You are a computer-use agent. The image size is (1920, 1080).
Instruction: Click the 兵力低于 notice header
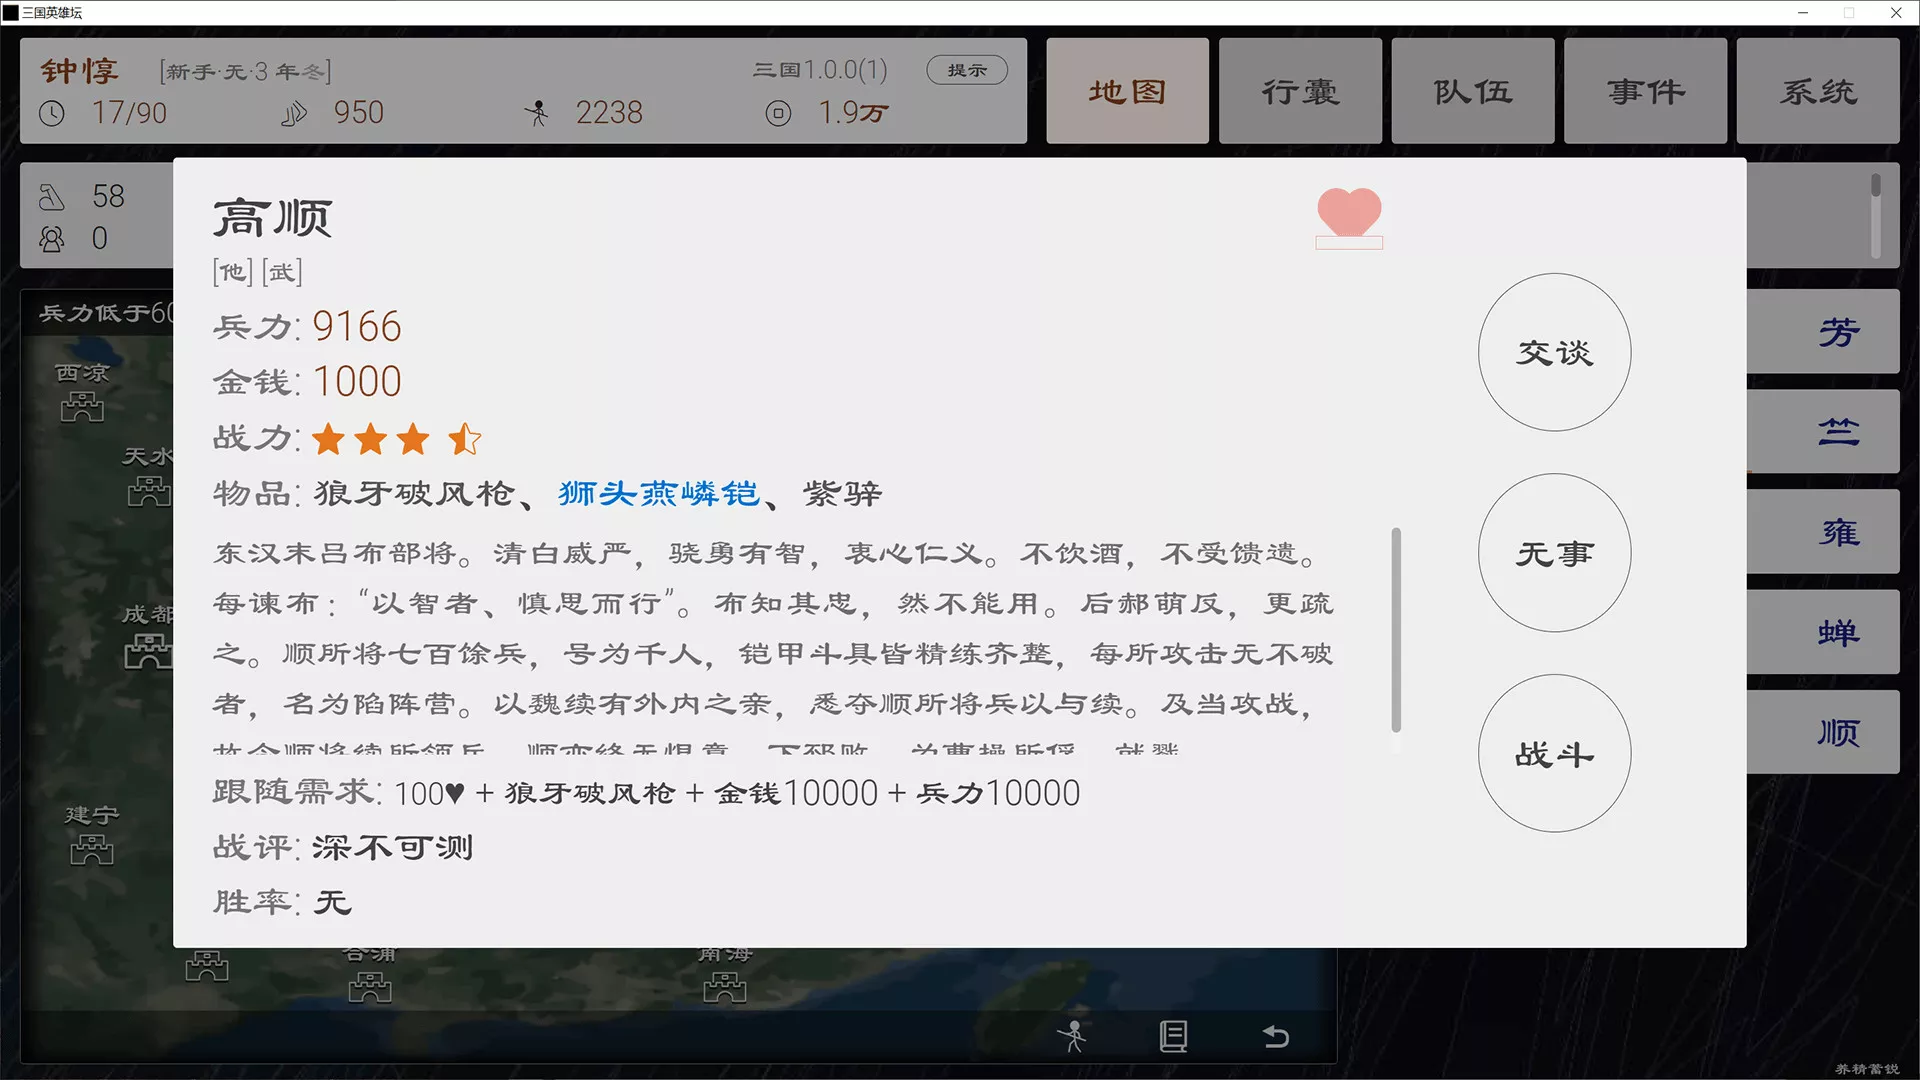coord(105,314)
